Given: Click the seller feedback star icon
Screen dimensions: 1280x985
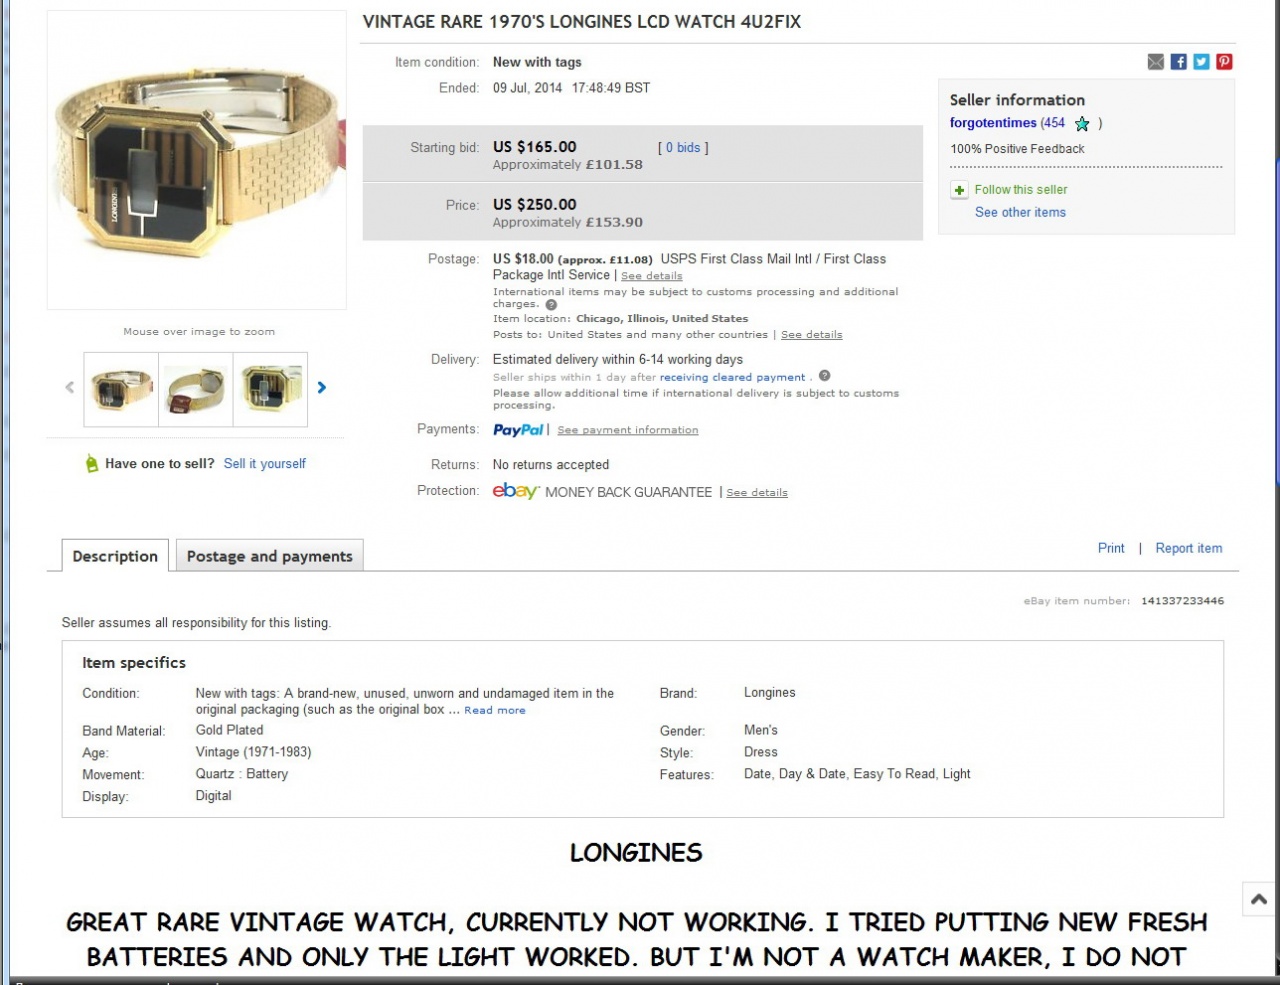Looking at the screenshot, I should 1082,124.
